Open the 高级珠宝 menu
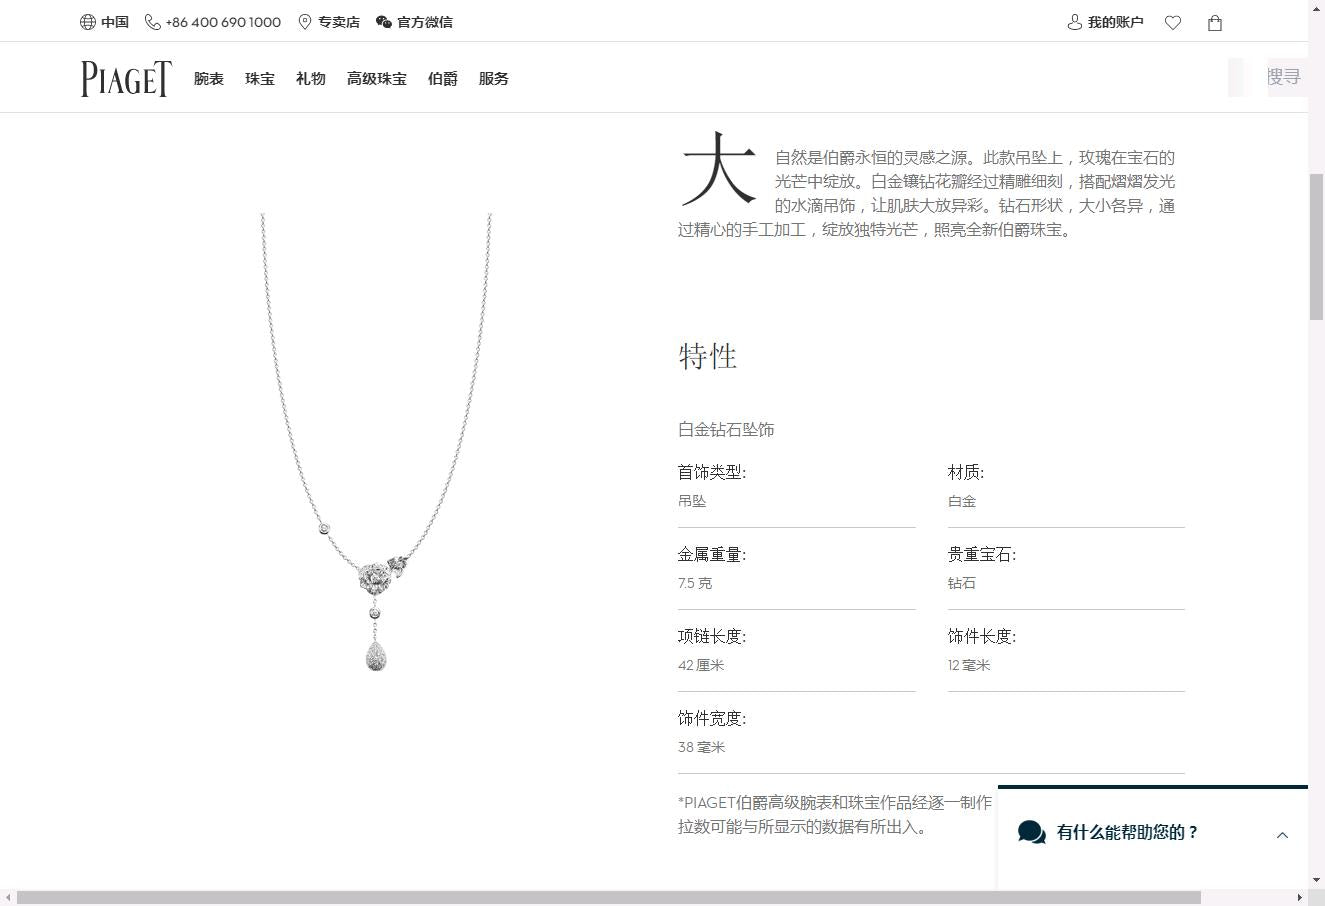Image resolution: width=1325 pixels, height=906 pixels. click(x=377, y=79)
